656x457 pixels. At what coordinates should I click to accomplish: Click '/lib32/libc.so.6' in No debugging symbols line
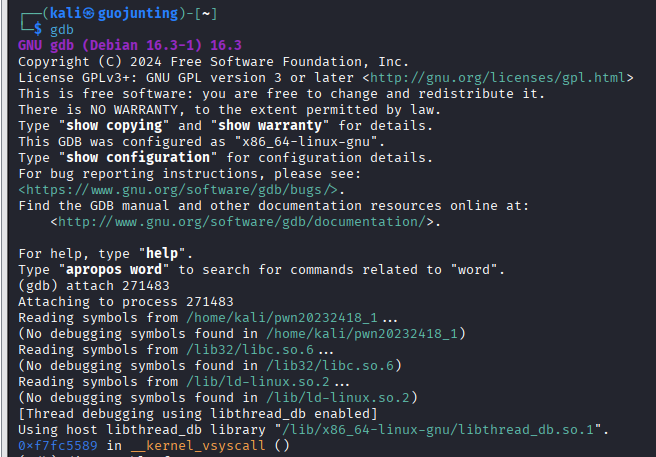tap(330, 366)
